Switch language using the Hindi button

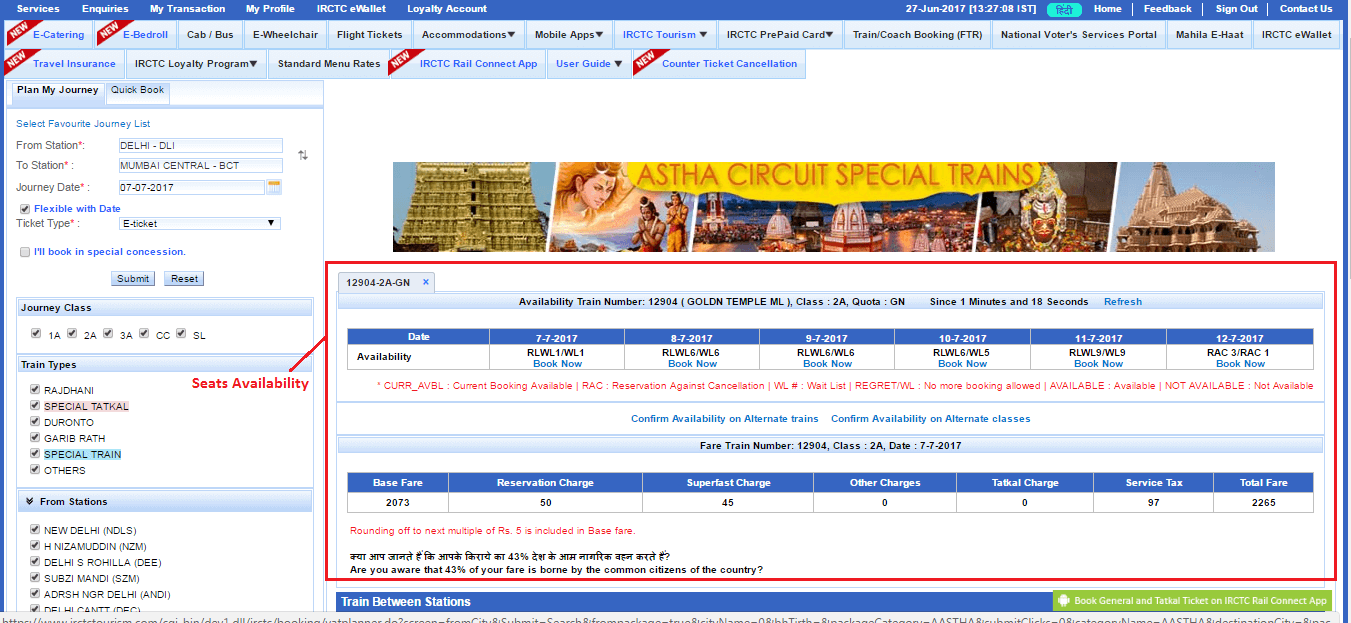point(1064,9)
